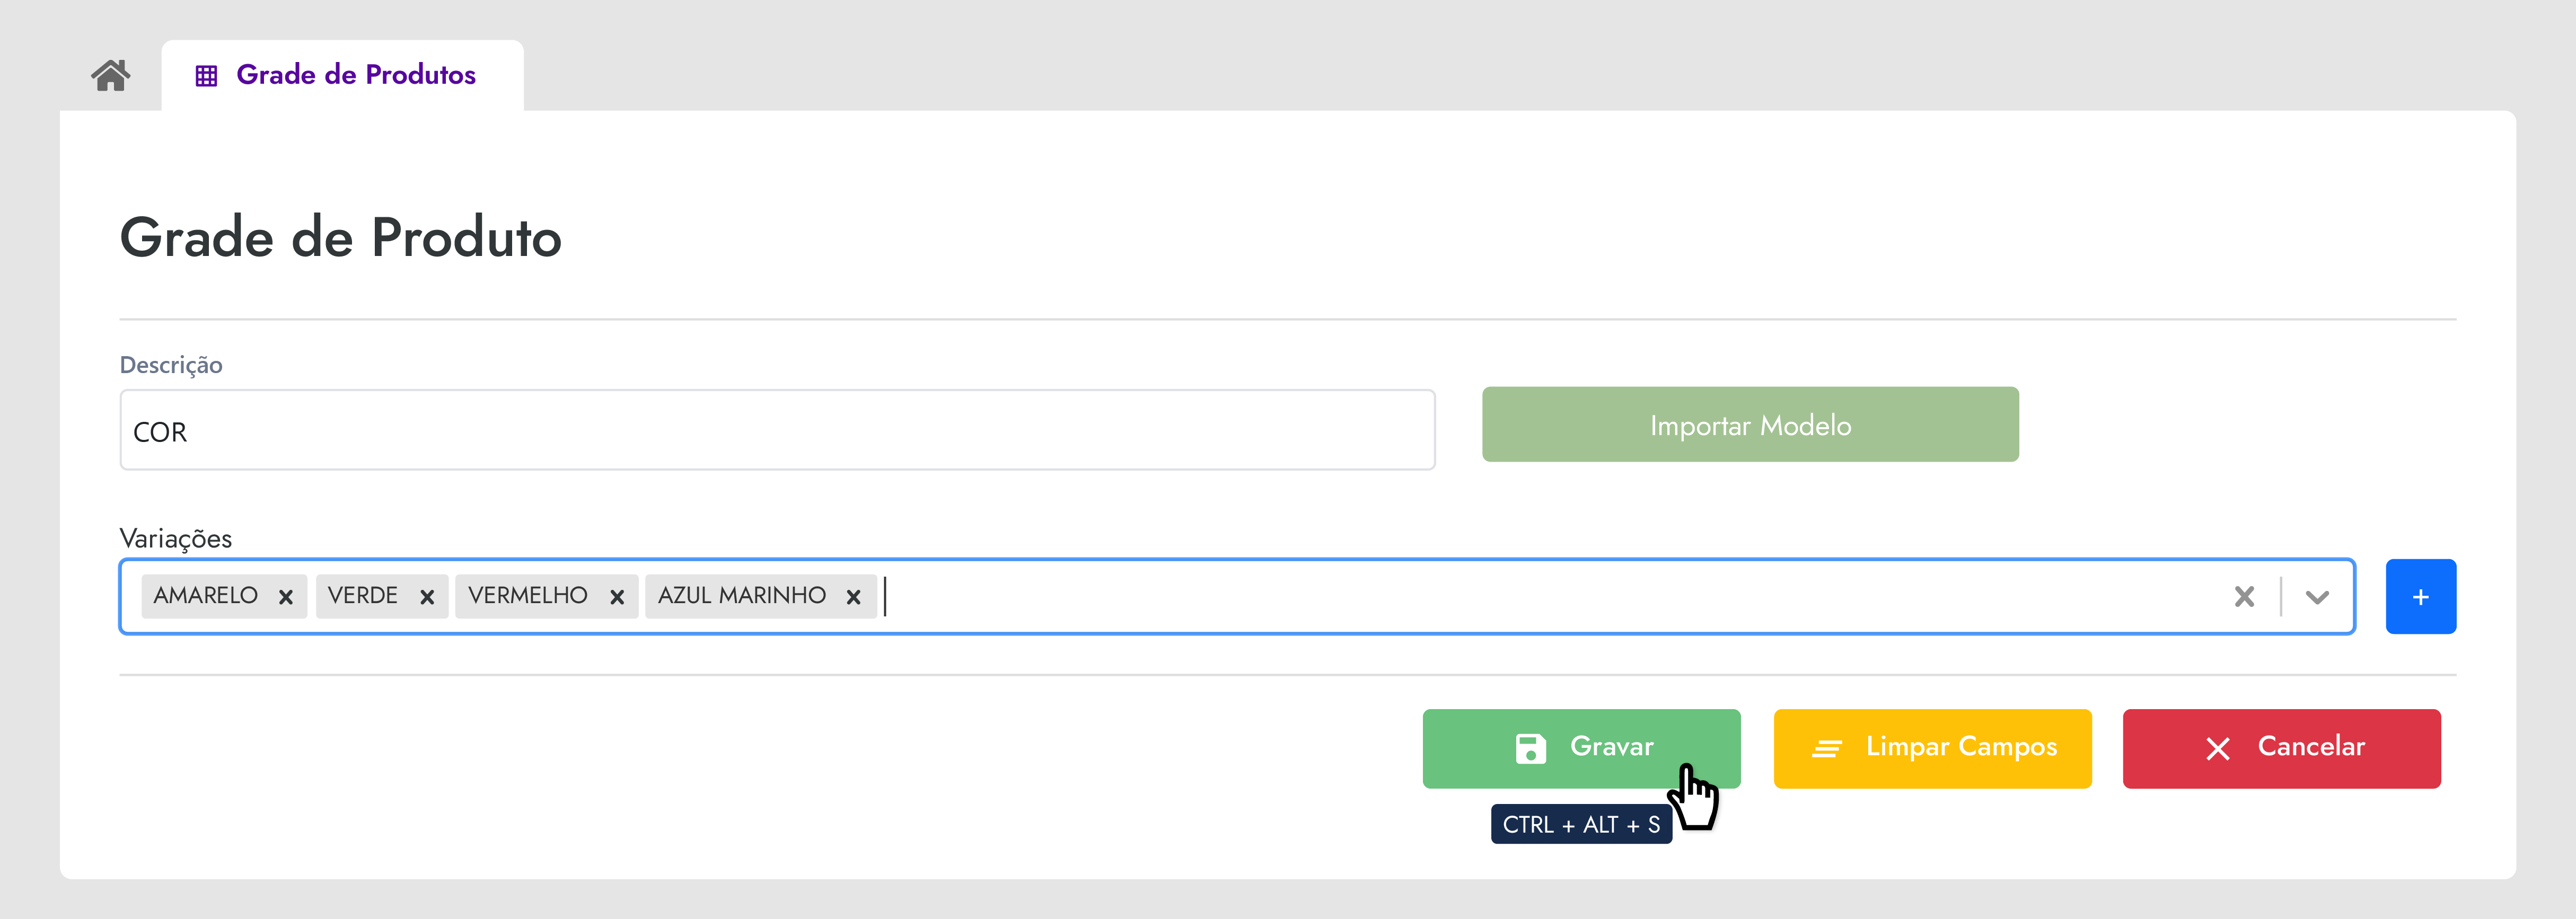Remove the VERMELHO variation tag
2576x919 pixels.
(617, 597)
